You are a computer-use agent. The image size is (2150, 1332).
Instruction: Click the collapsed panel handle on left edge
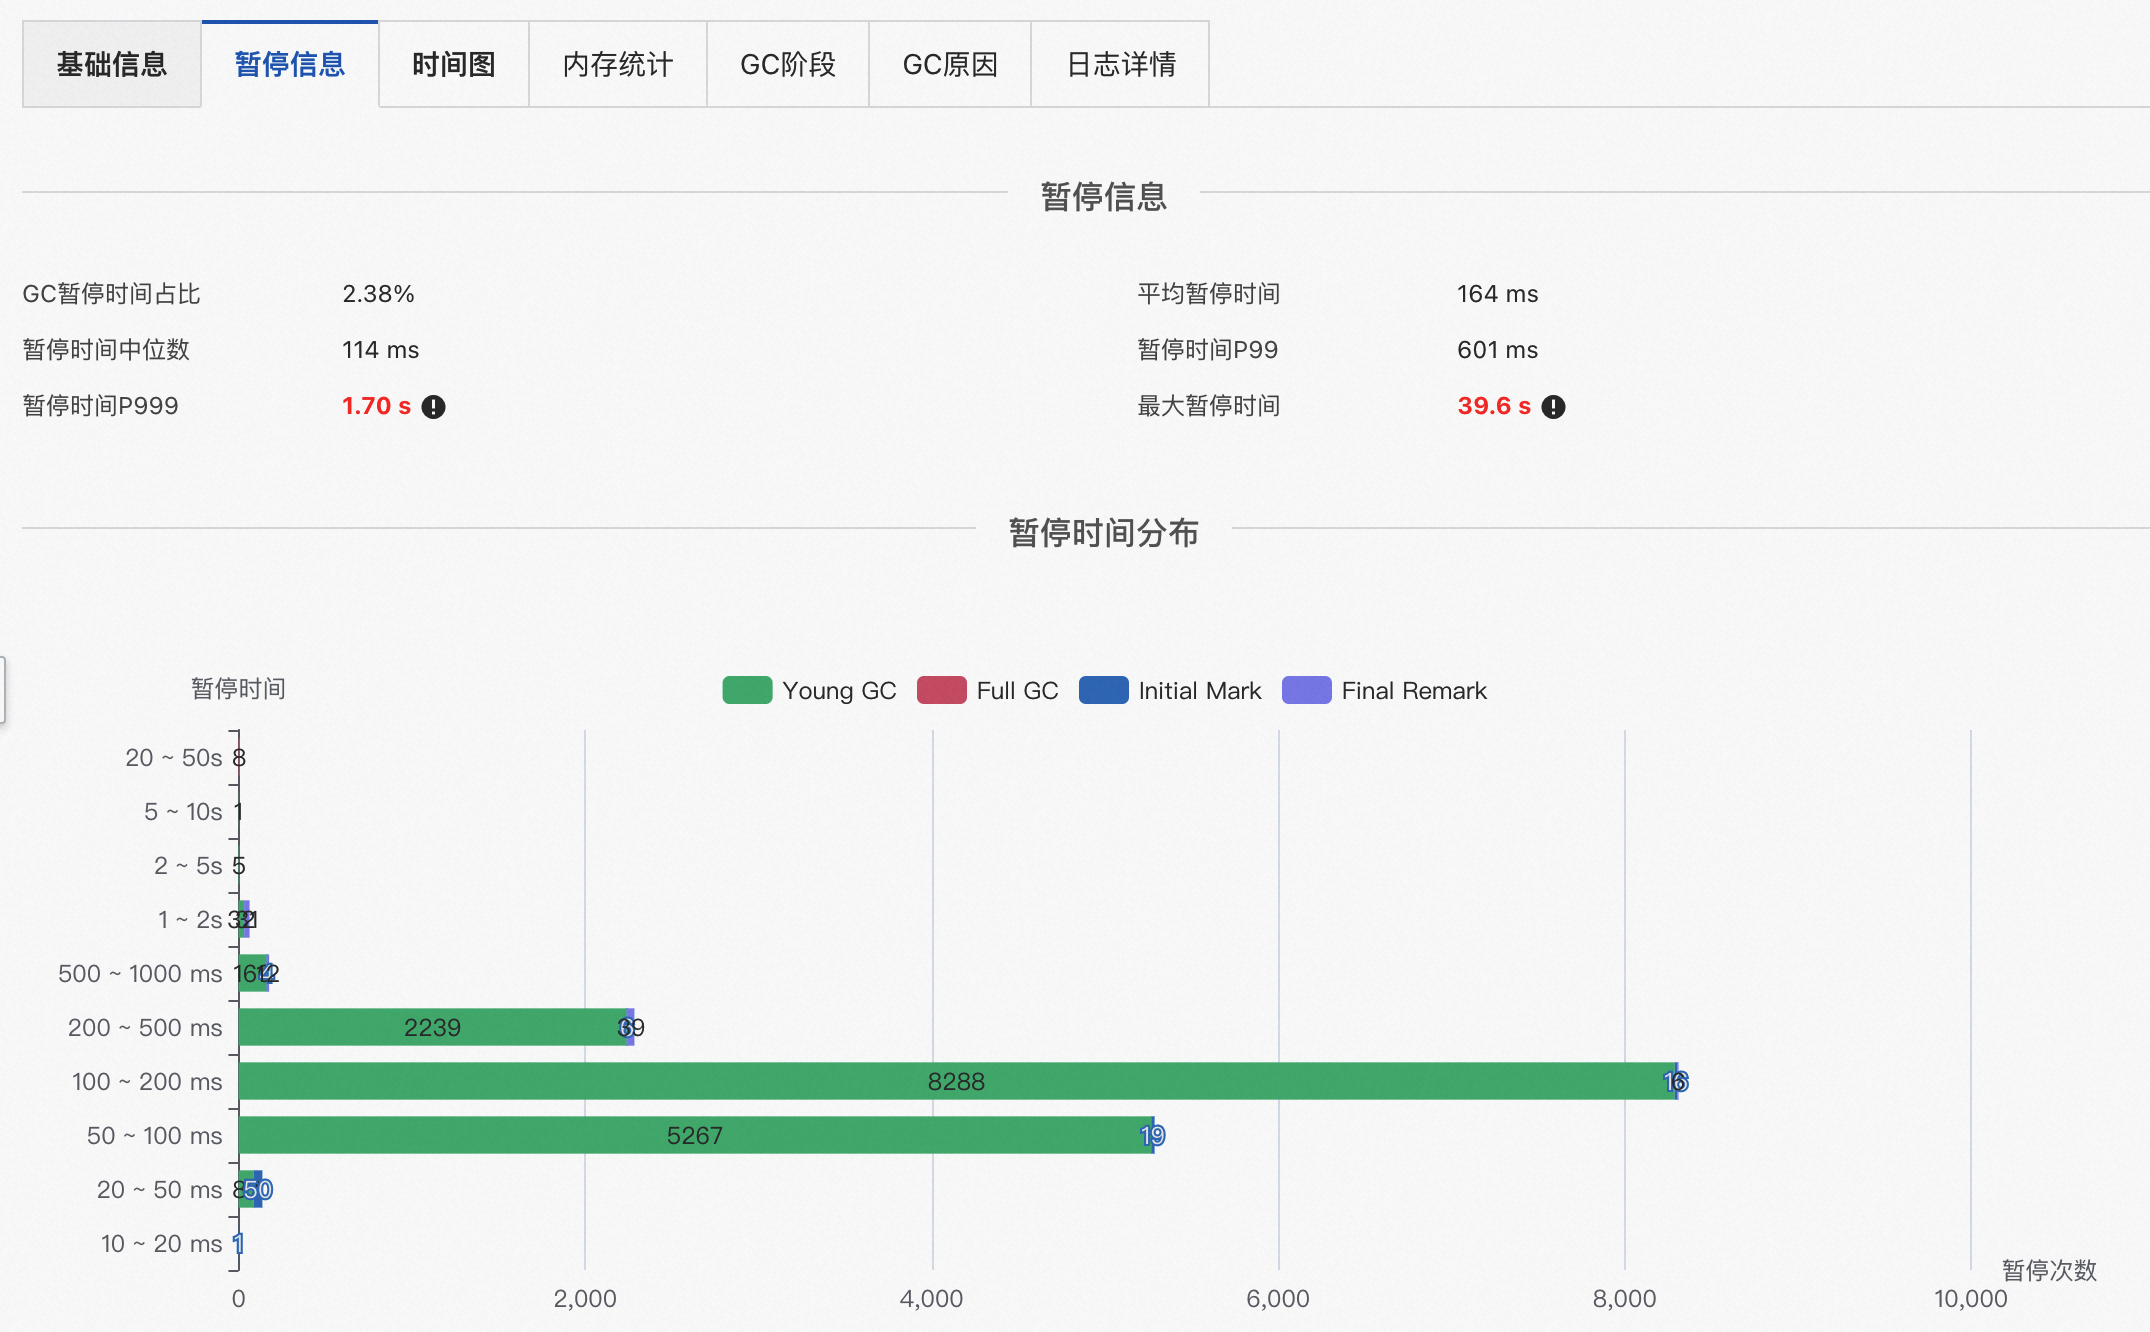click(x=5, y=687)
